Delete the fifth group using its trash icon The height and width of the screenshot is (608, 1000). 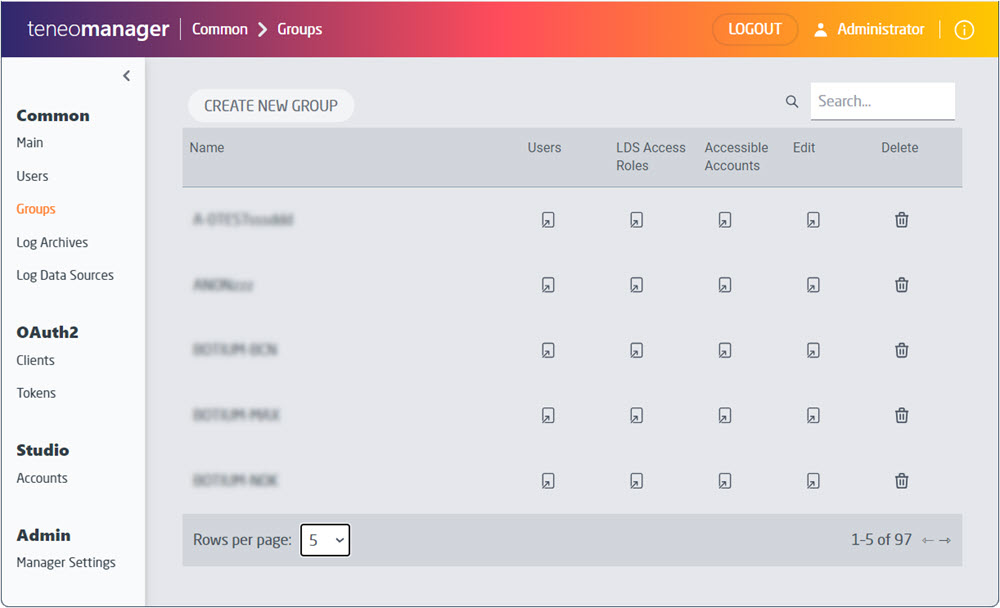901,480
